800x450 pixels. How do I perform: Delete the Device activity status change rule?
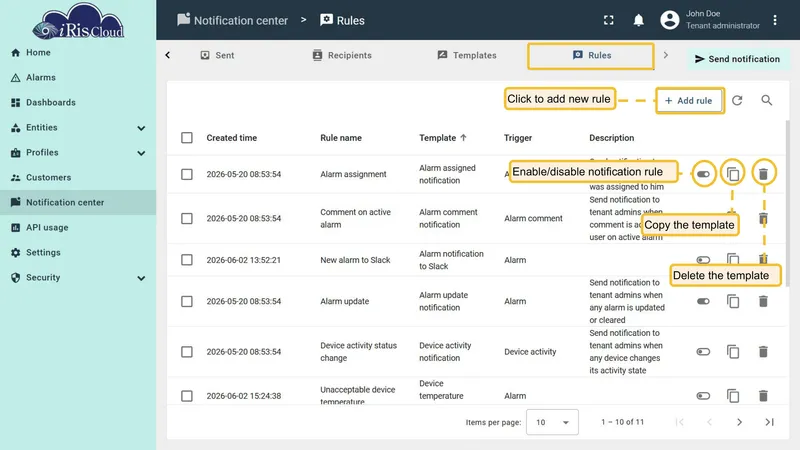click(763, 352)
